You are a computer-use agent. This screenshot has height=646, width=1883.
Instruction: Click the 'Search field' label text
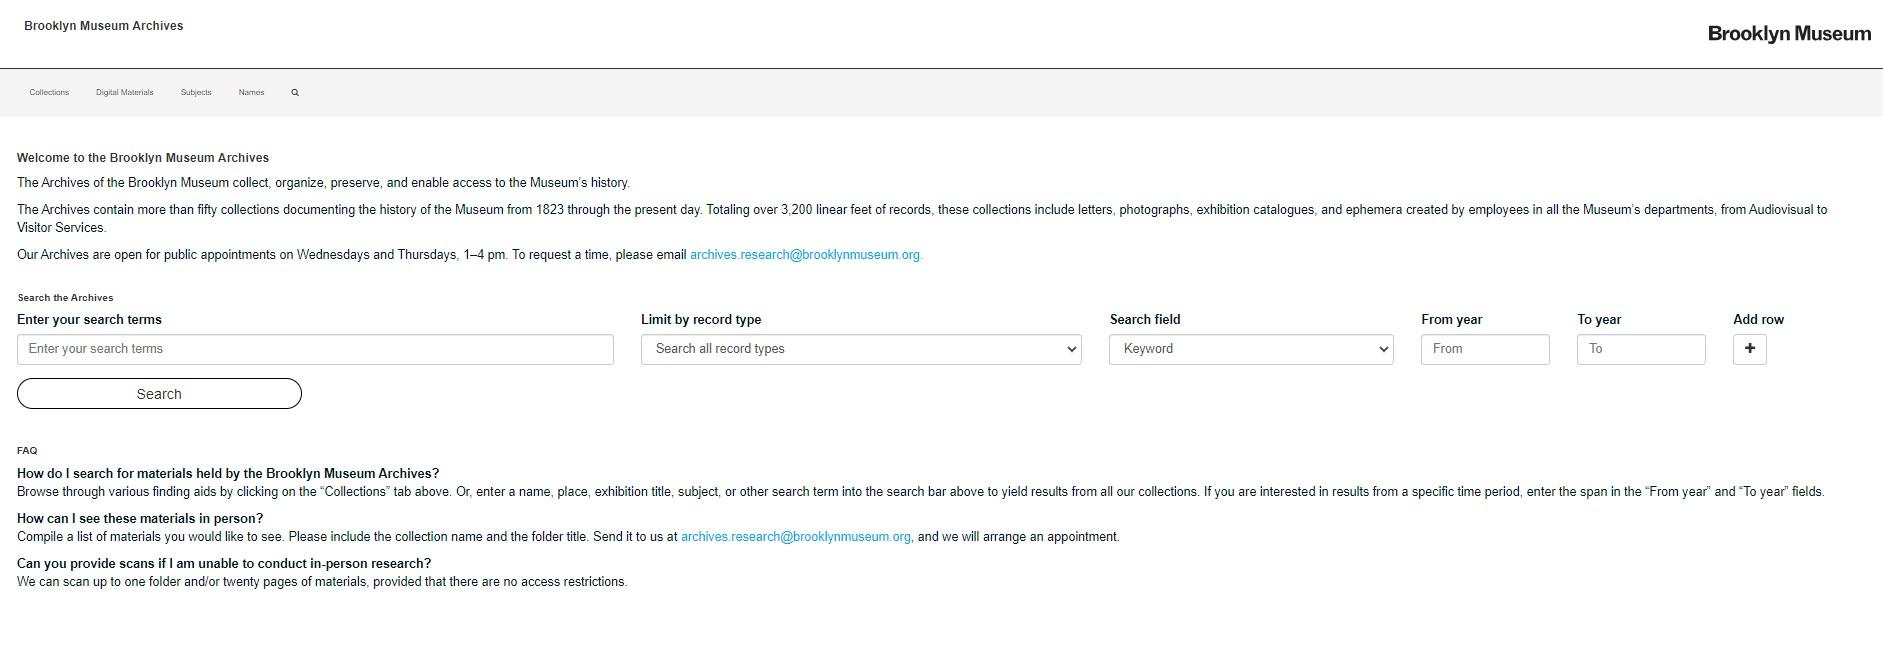[x=1144, y=320]
